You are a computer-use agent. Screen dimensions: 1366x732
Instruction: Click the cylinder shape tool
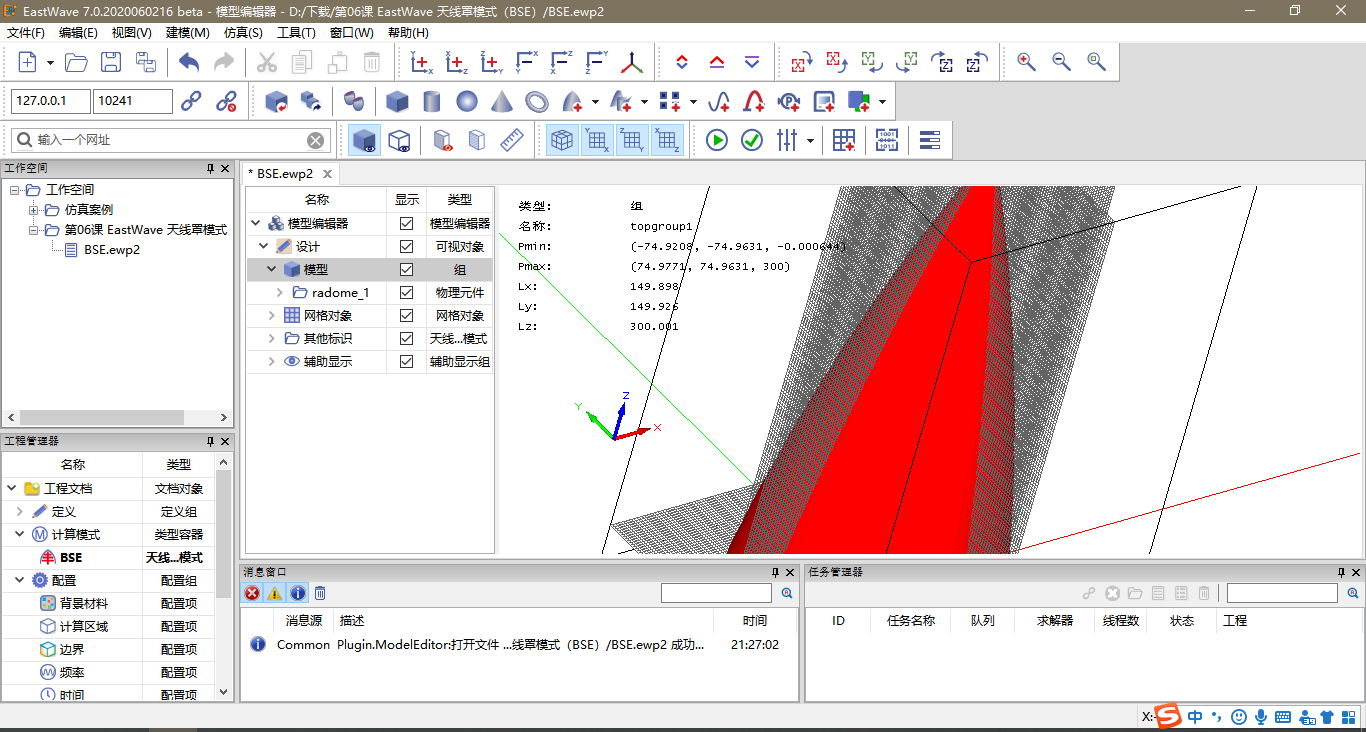432,101
